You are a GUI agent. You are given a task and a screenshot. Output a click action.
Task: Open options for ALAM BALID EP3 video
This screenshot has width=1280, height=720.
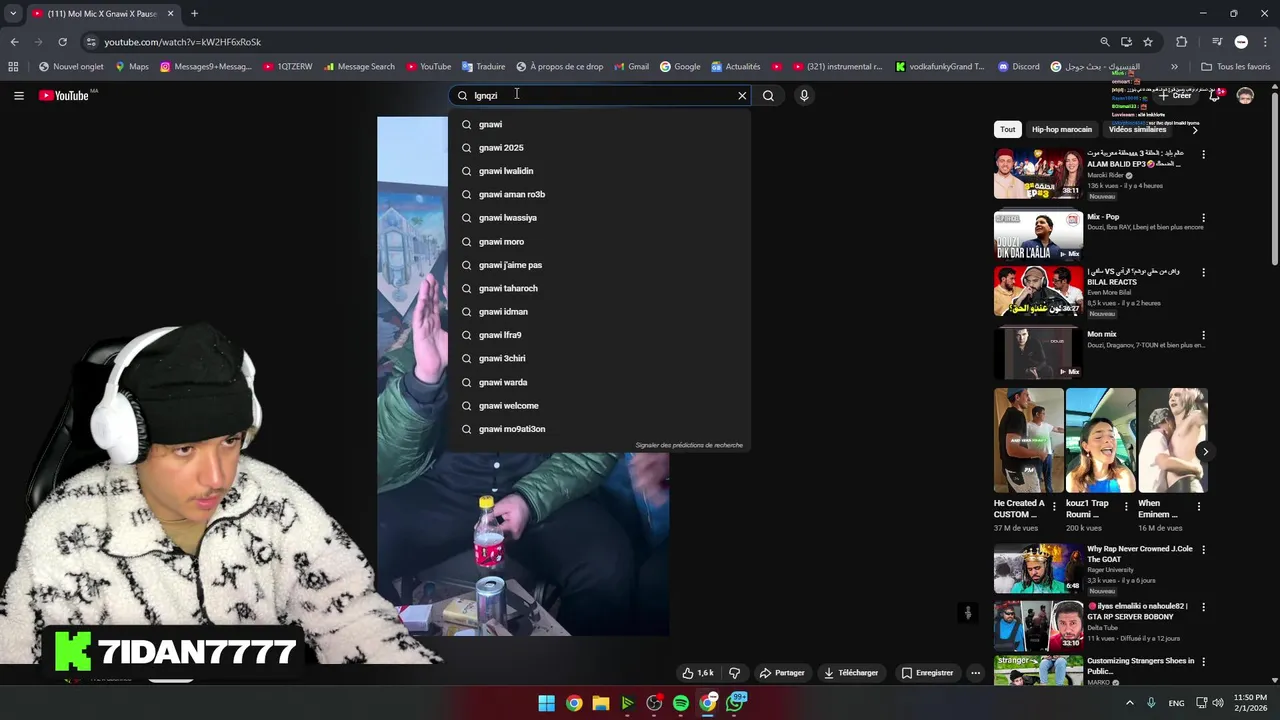tap(1203, 155)
